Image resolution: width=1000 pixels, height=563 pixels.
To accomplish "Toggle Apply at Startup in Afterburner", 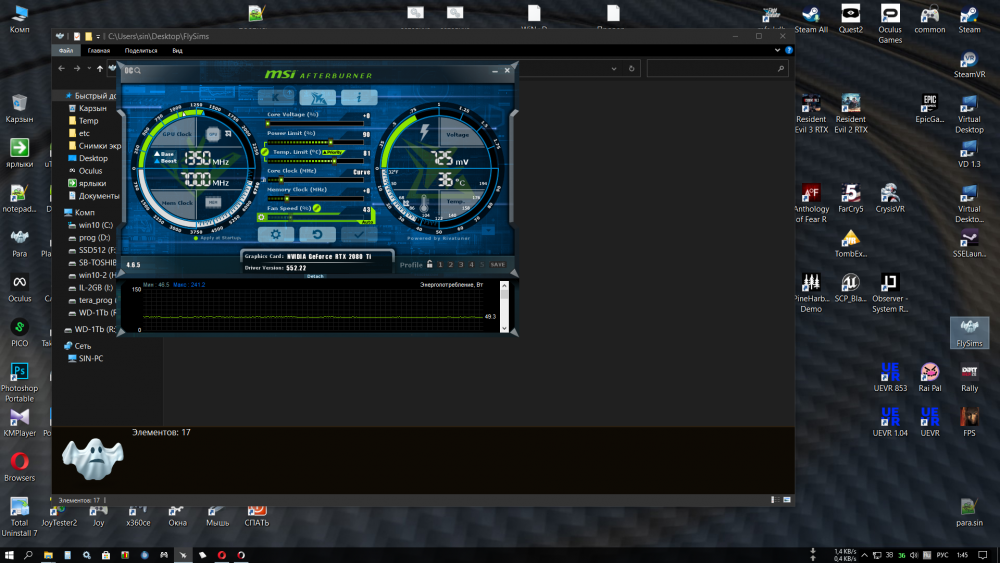I will coord(218,238).
